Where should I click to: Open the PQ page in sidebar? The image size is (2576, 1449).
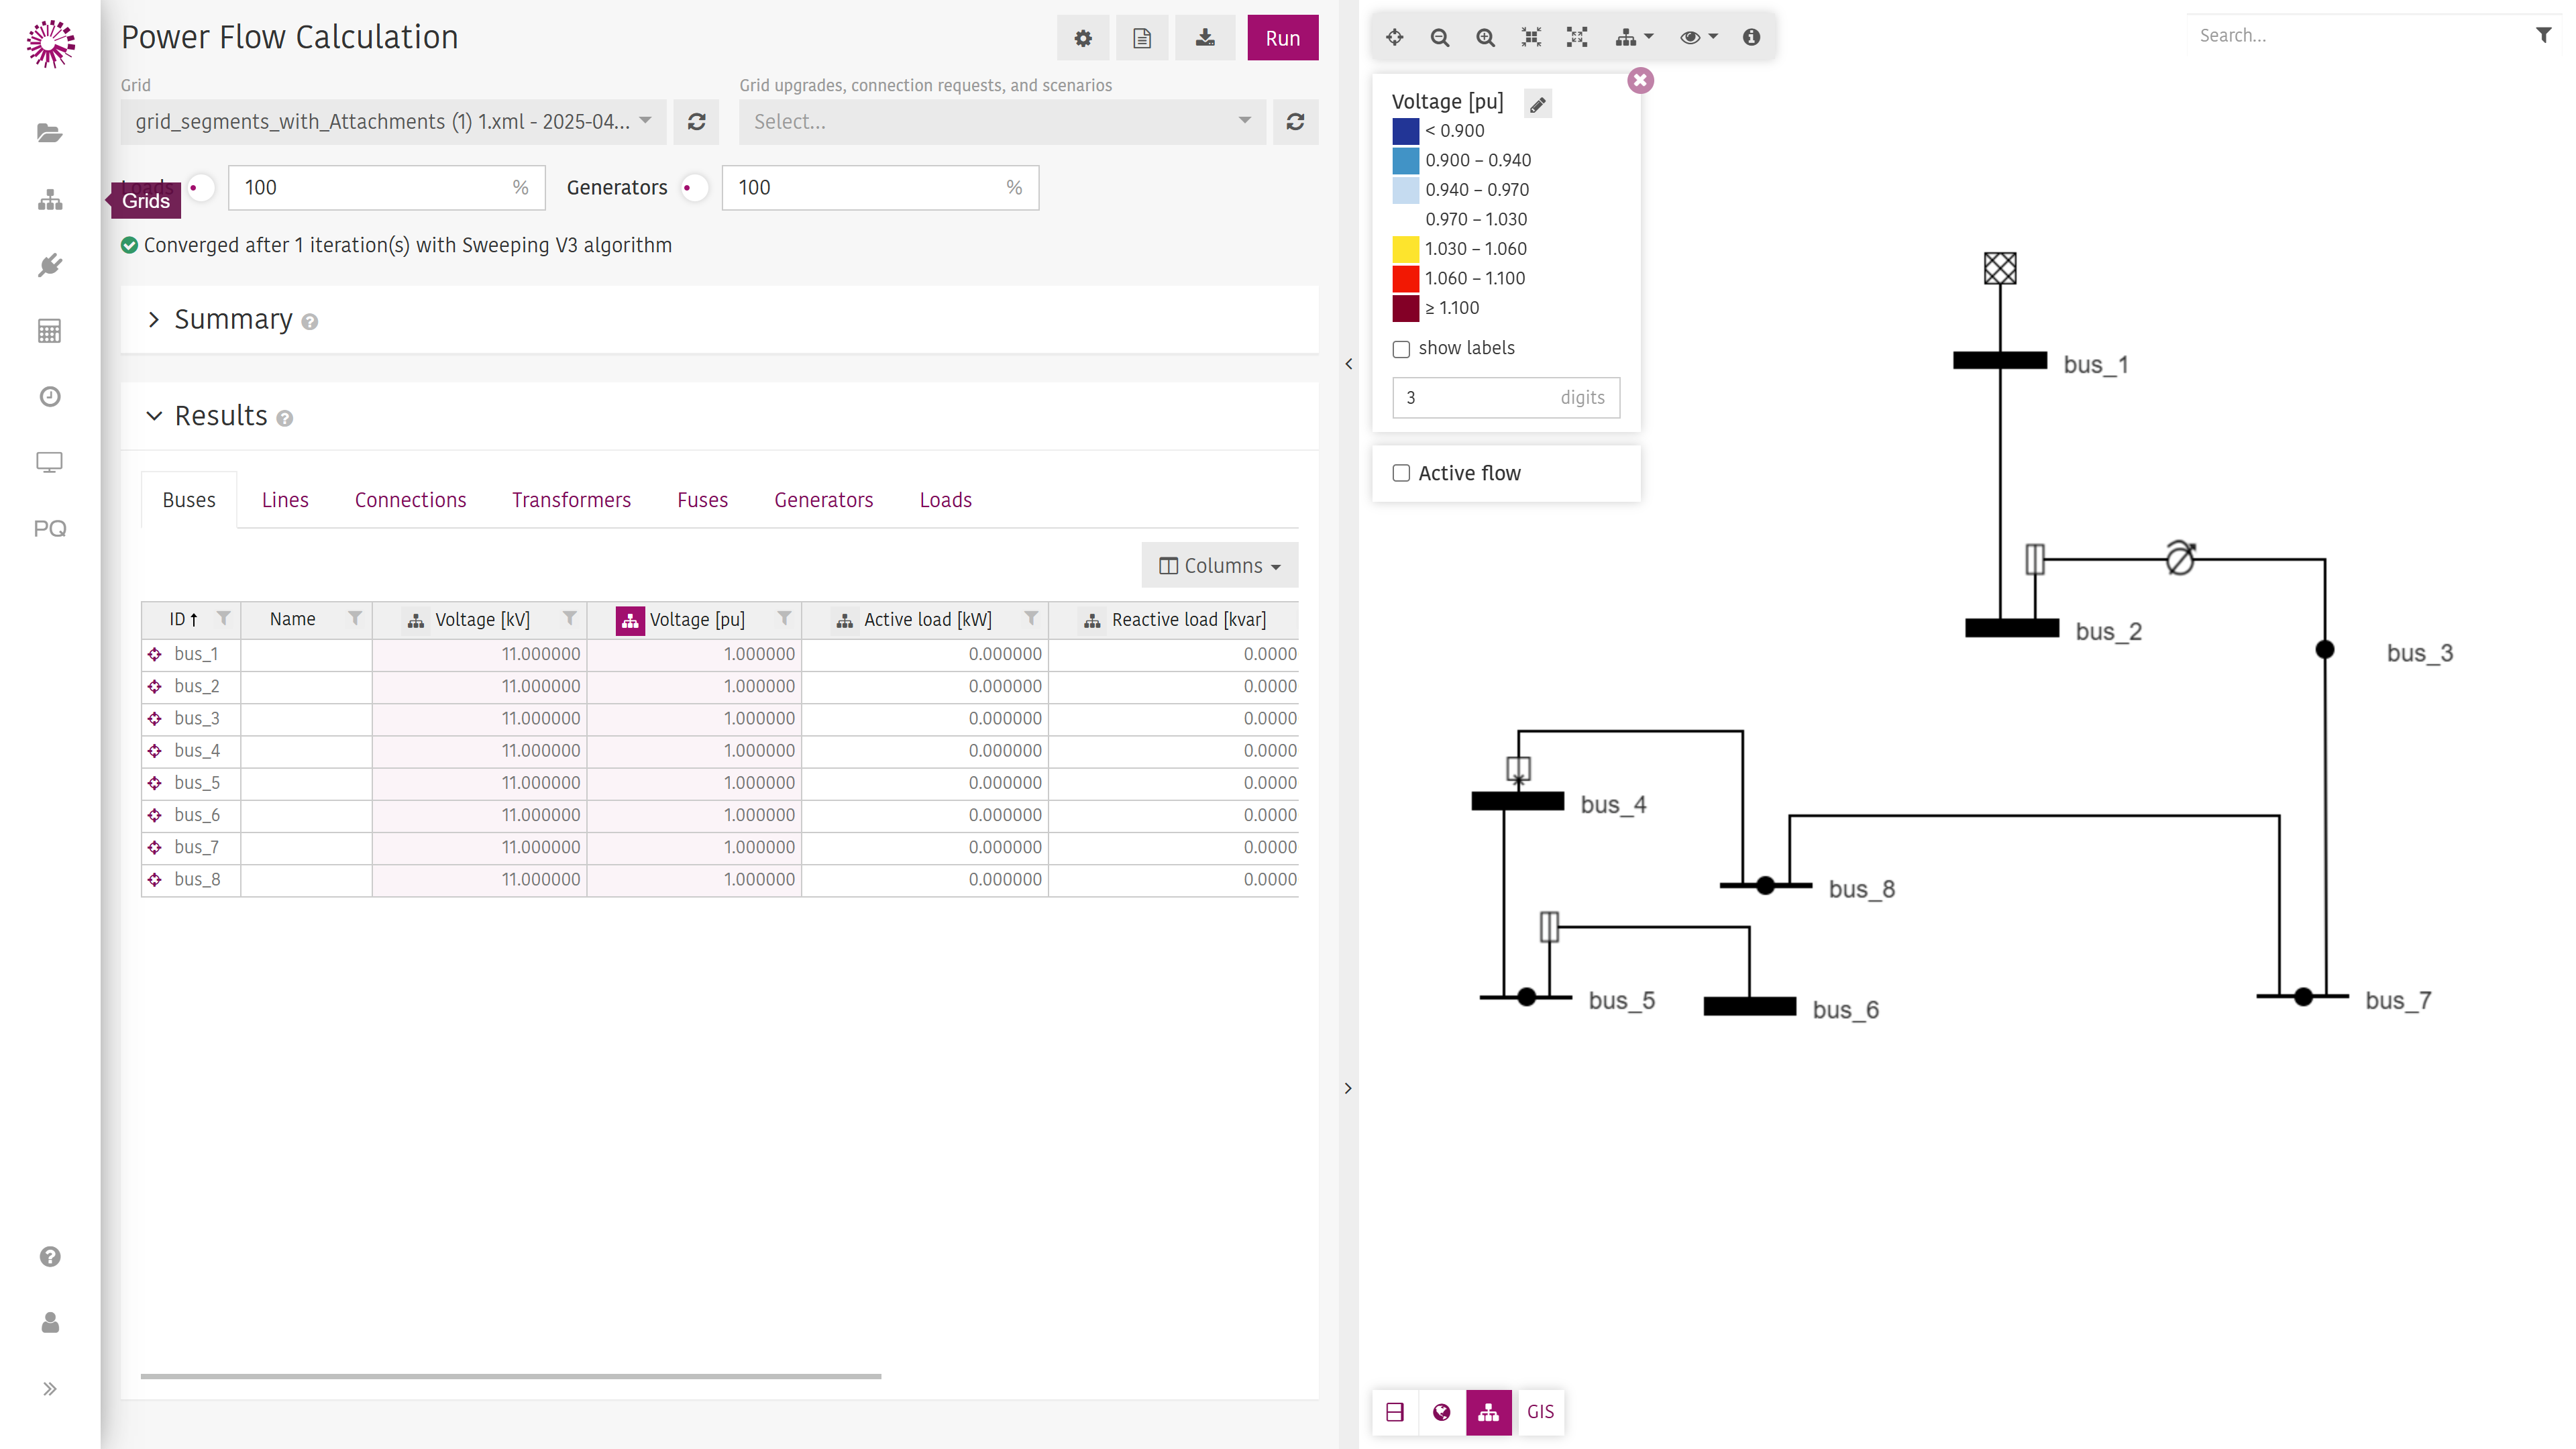(50, 528)
